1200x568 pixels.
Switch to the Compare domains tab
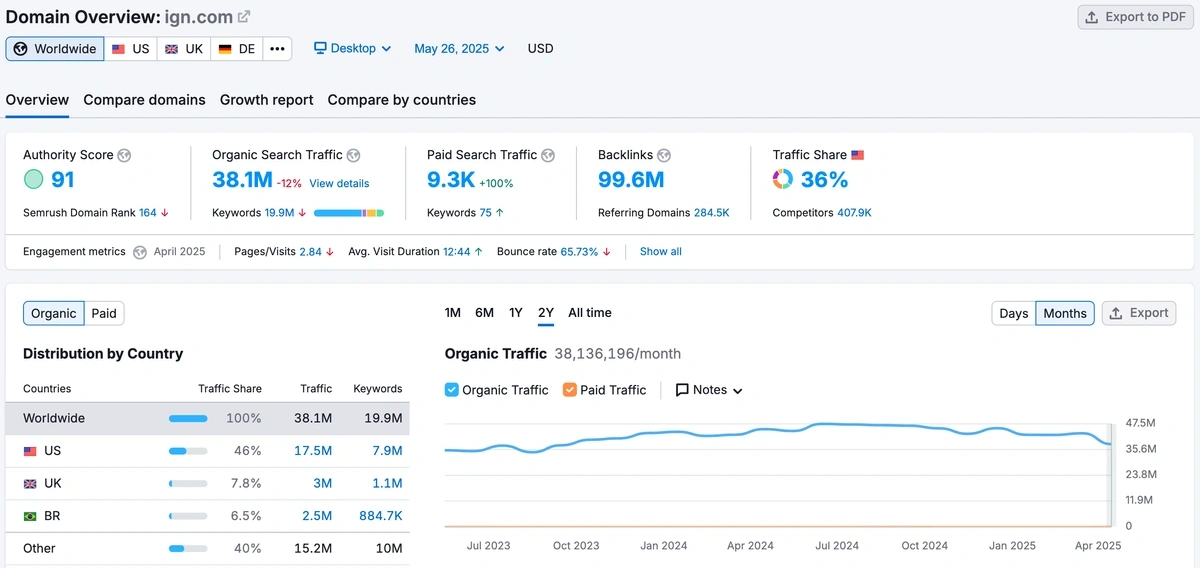[144, 100]
